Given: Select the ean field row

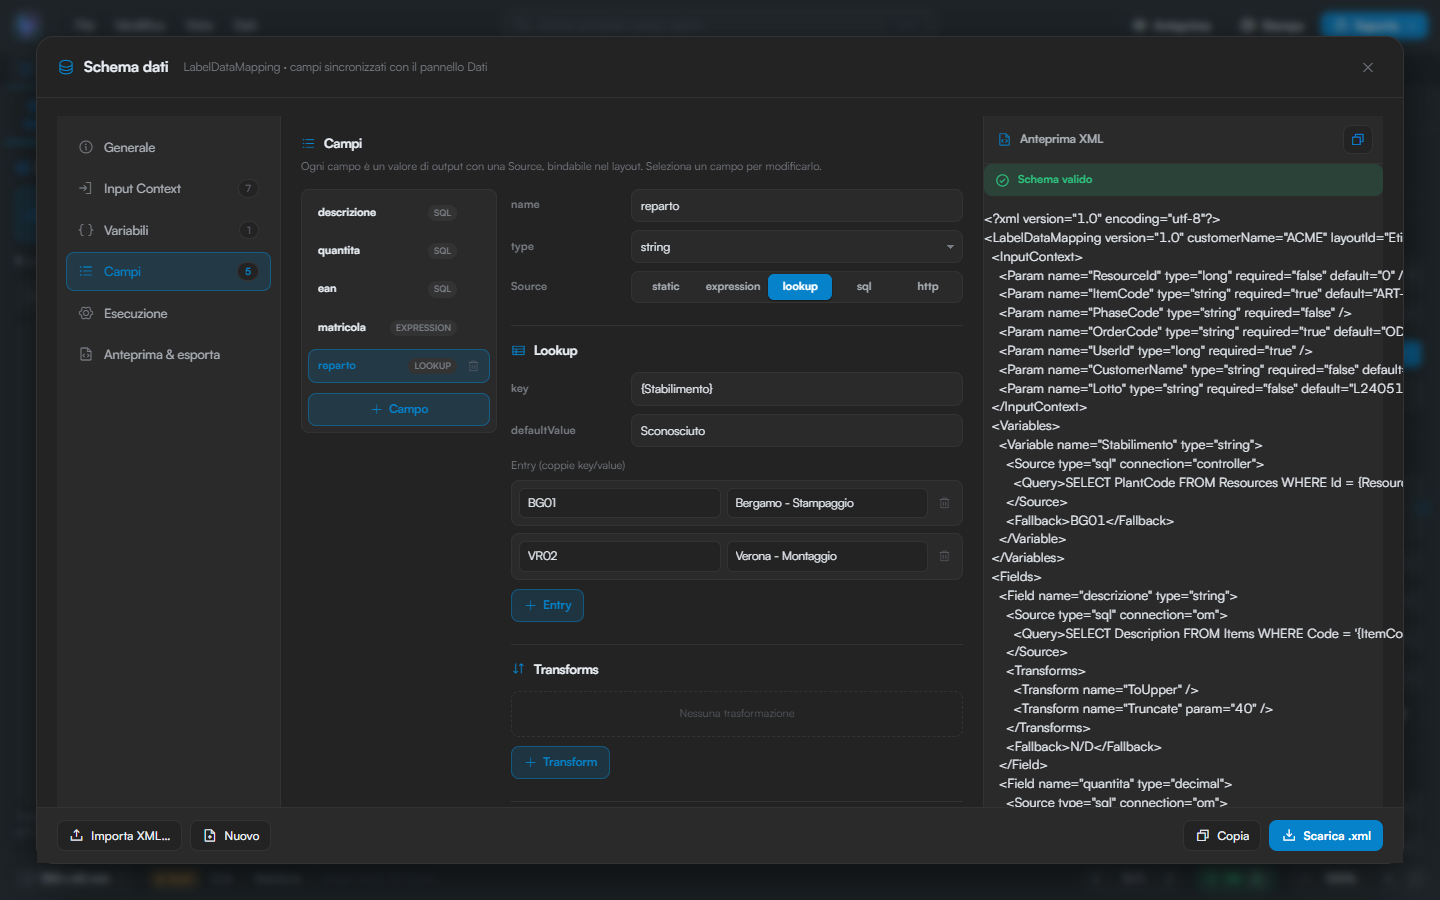Looking at the screenshot, I should click(x=399, y=289).
